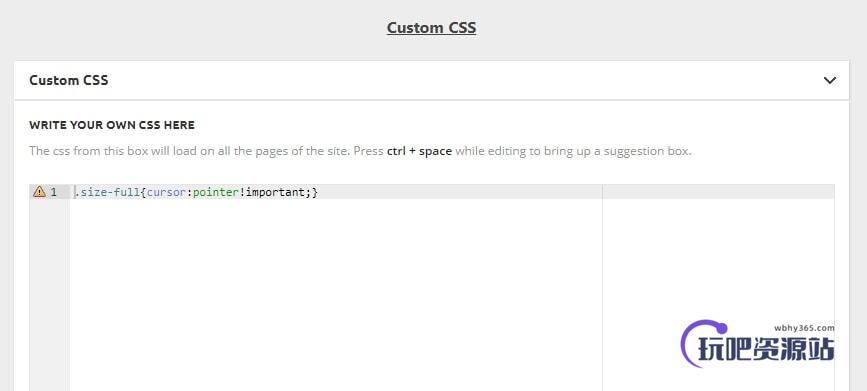Click the Custom CSS panel header label
Screen dimensions: 867x391
click(x=69, y=80)
